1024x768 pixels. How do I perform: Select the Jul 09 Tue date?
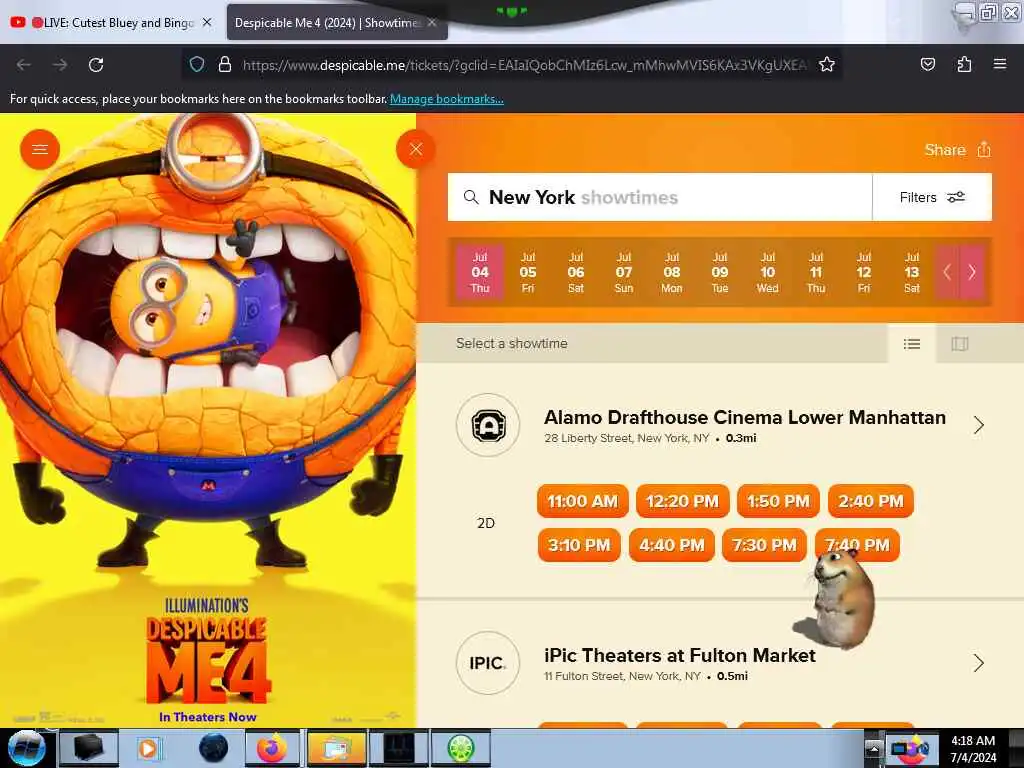point(720,272)
